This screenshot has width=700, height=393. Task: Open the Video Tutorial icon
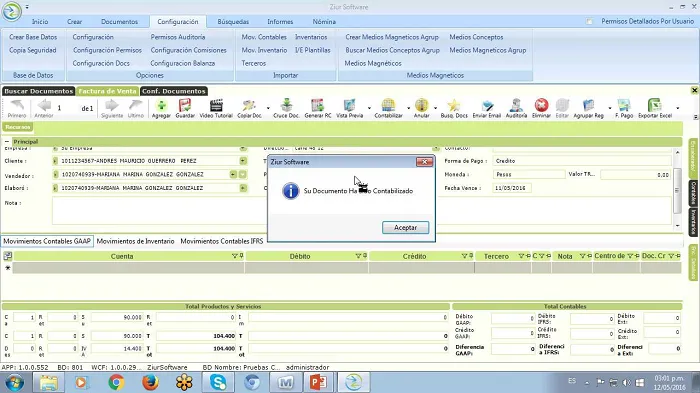click(x=216, y=106)
